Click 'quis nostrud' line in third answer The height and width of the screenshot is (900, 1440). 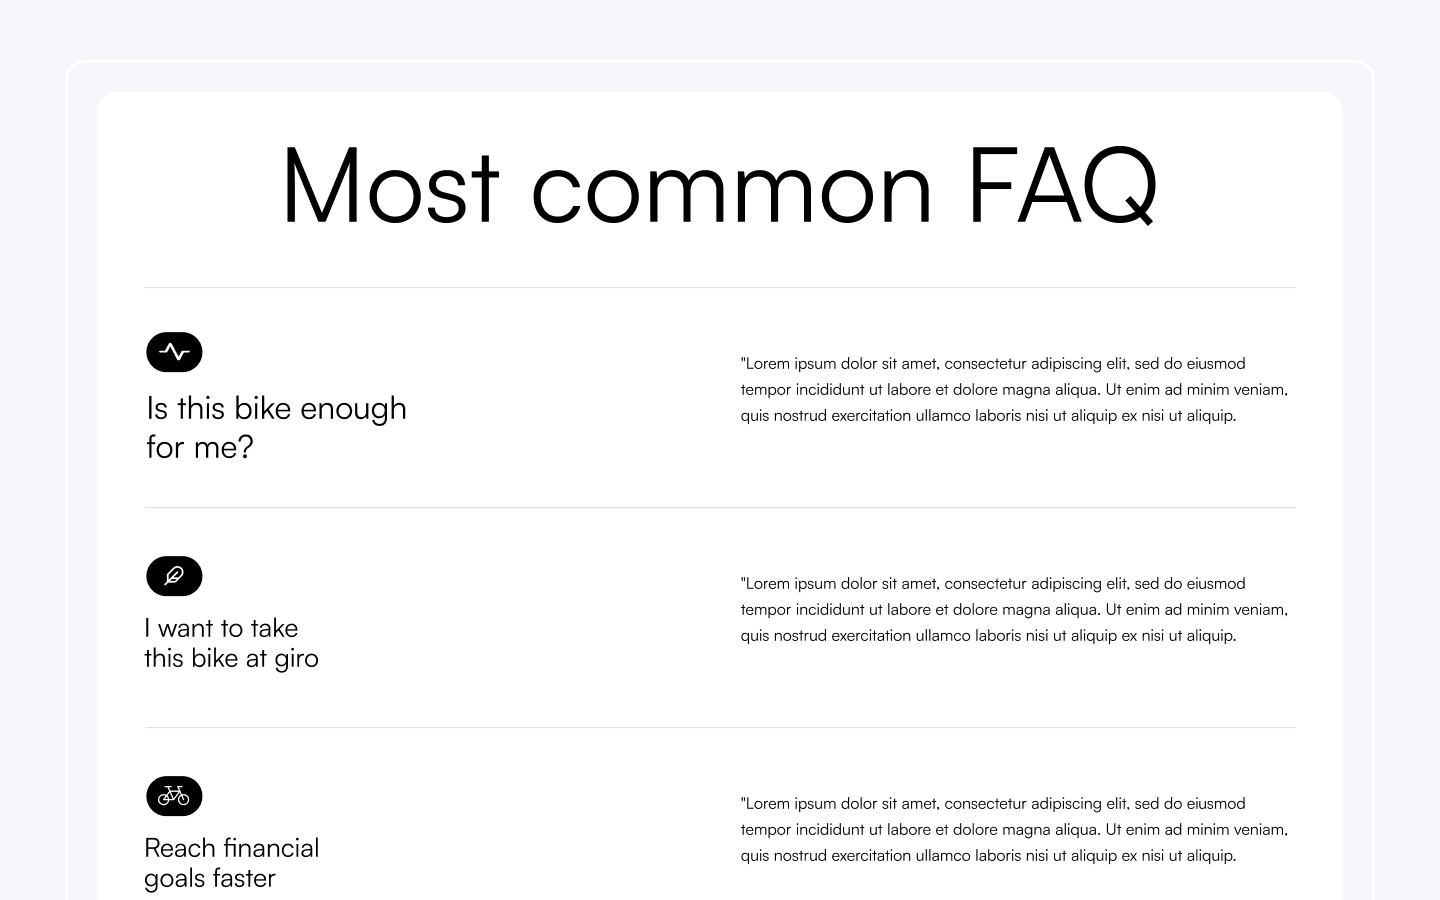coord(988,855)
